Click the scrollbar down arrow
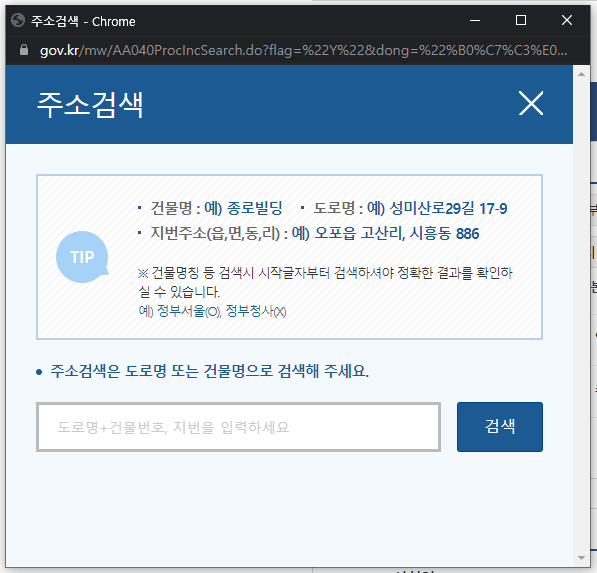Viewport: 597px width, 573px height. 581,558
